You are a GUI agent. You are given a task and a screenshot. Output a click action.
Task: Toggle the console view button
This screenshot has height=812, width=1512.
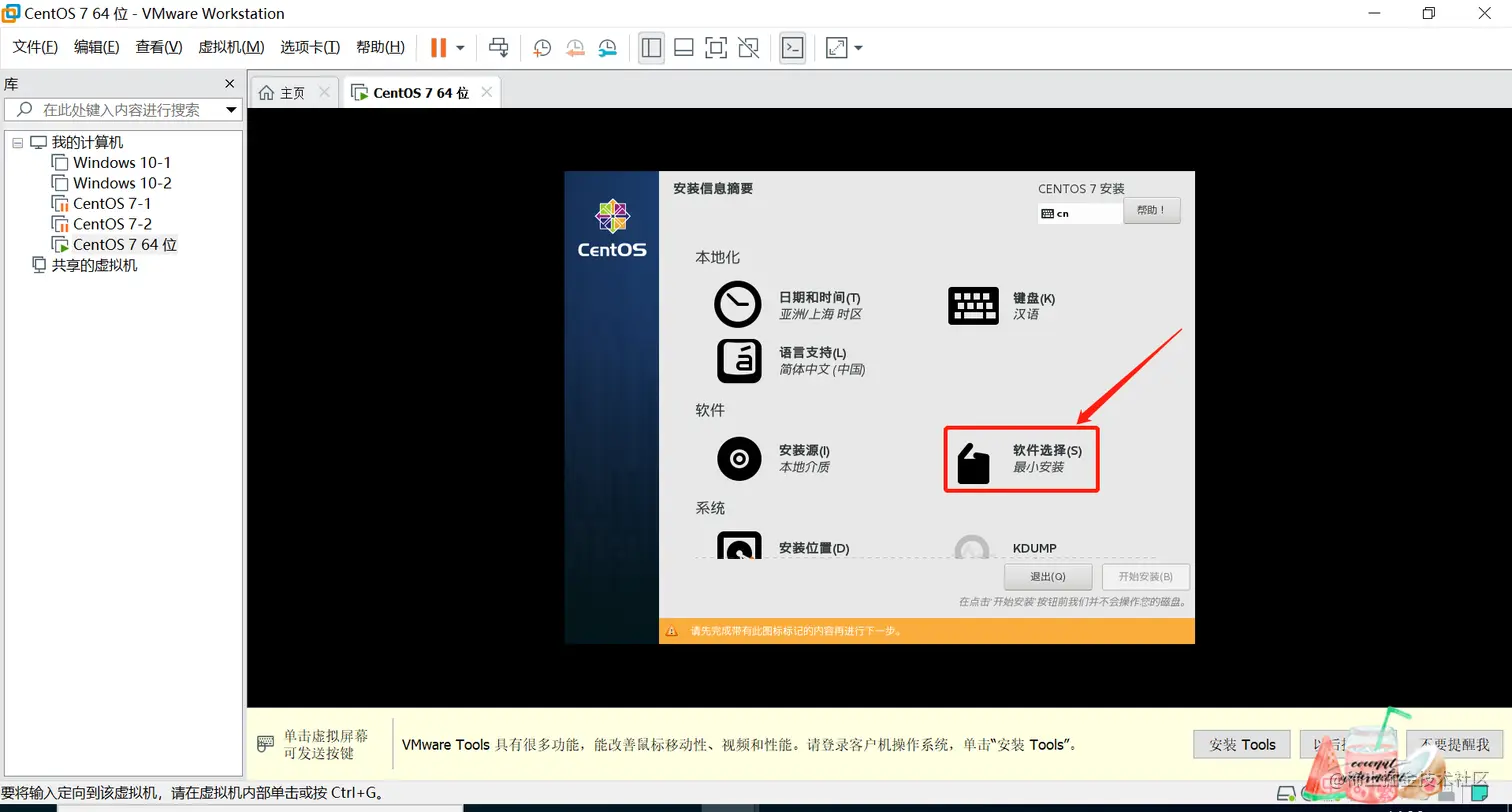793,47
